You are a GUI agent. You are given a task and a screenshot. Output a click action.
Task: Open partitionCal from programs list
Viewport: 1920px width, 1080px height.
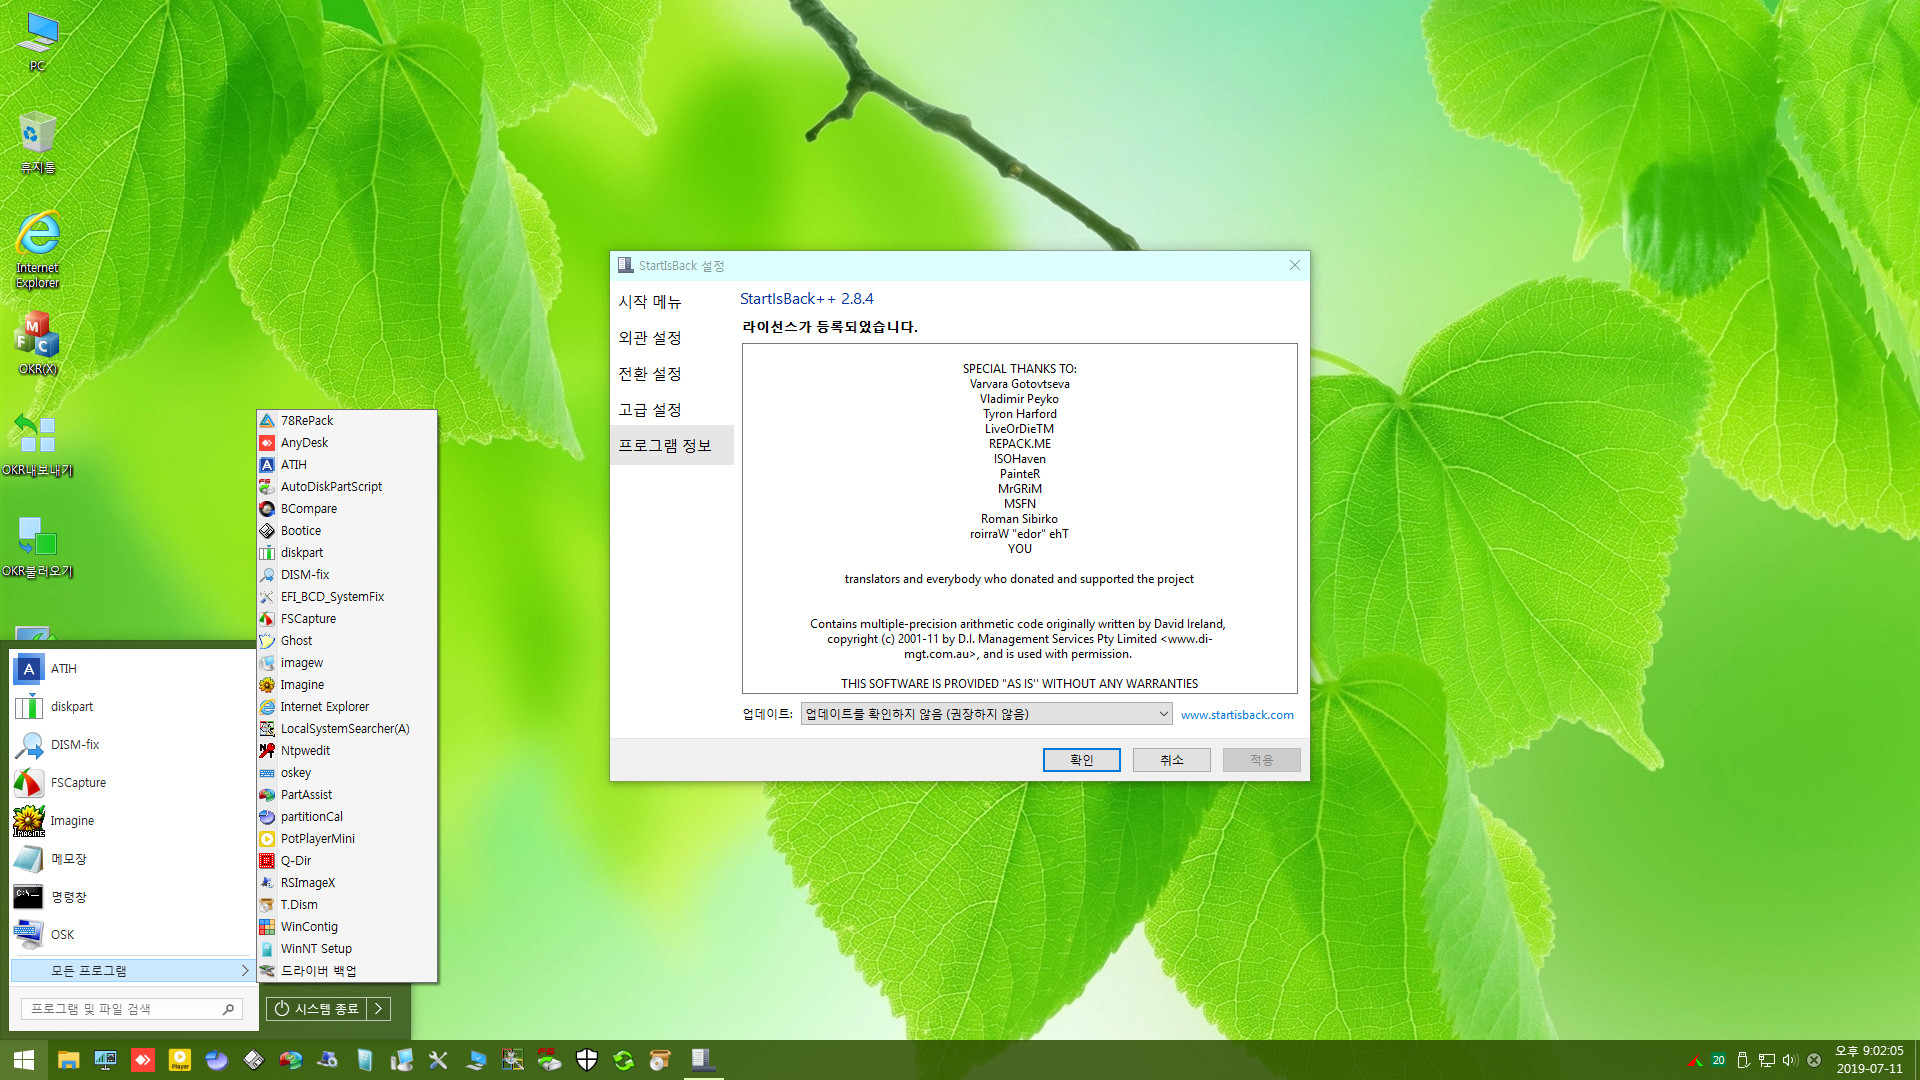pos(347,817)
